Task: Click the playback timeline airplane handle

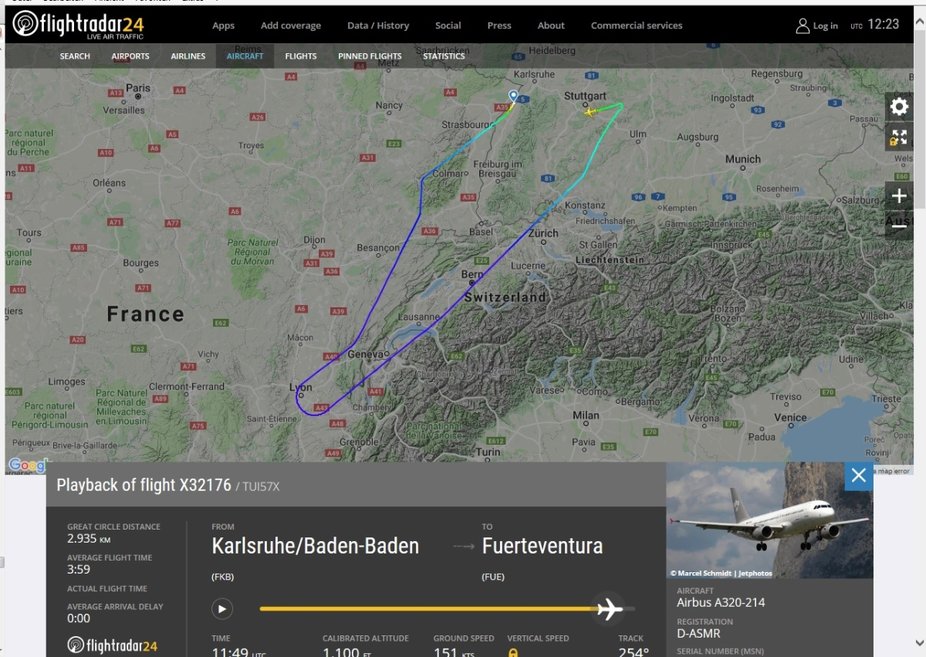Action: pos(609,609)
